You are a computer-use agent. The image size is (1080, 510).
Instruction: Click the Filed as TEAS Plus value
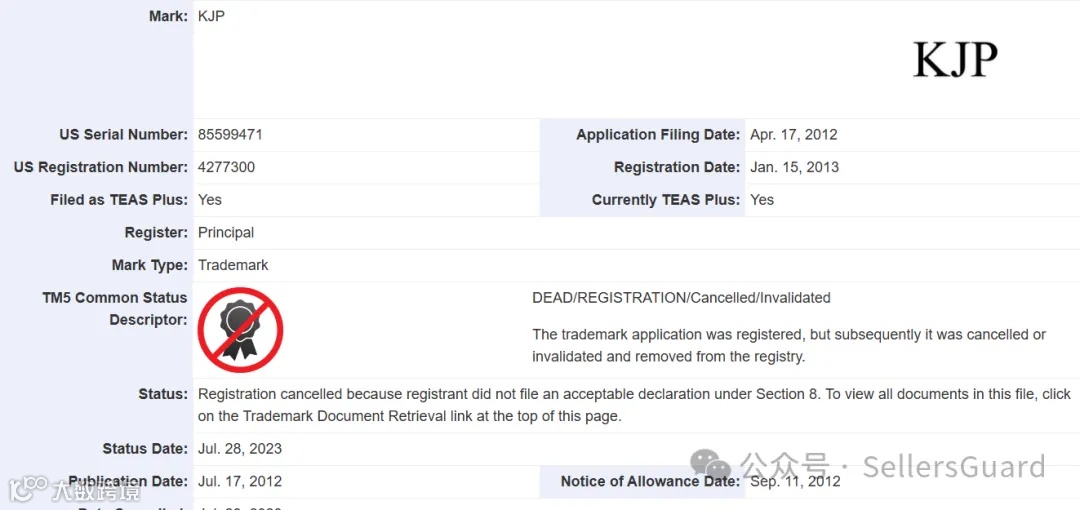[210, 199]
